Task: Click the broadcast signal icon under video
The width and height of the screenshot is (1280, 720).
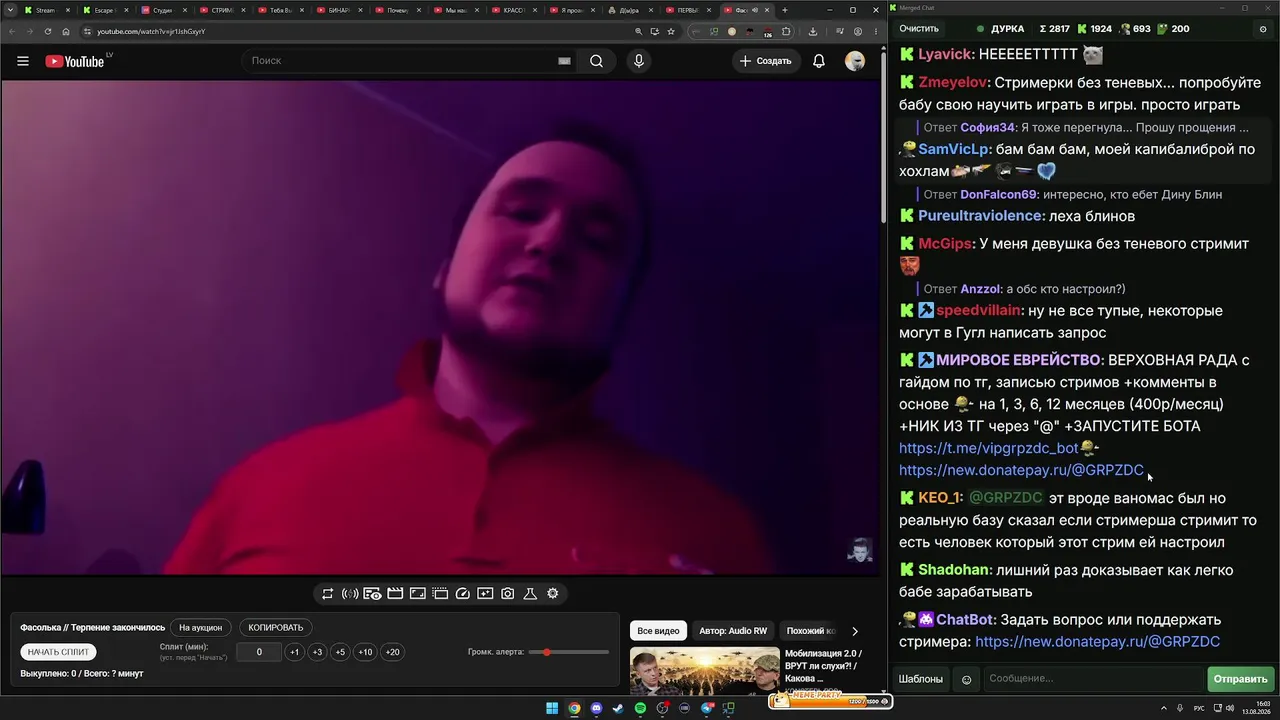Action: [350, 594]
